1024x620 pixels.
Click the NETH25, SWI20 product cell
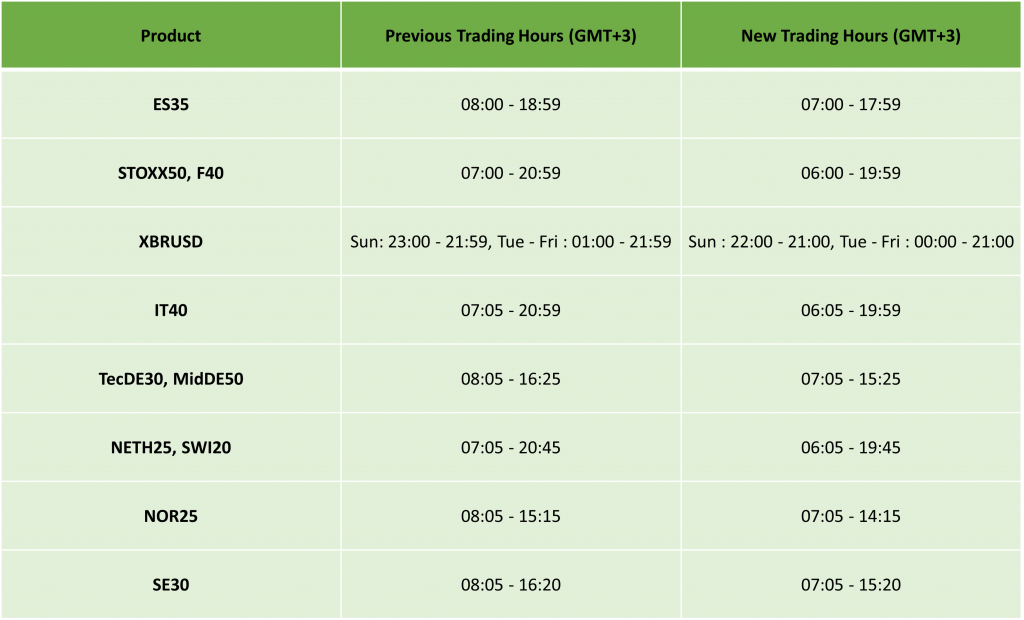pos(170,448)
